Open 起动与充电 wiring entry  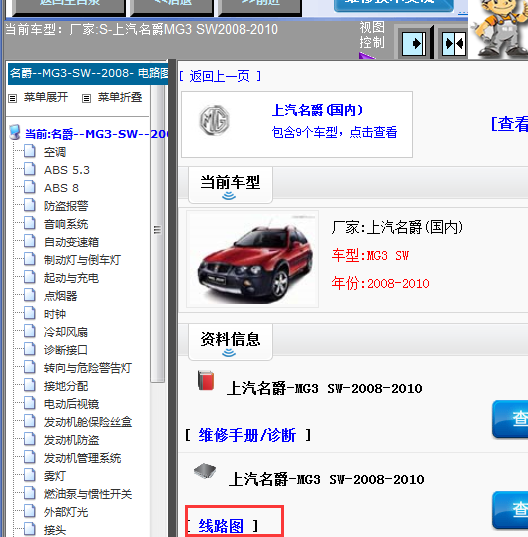(71, 278)
